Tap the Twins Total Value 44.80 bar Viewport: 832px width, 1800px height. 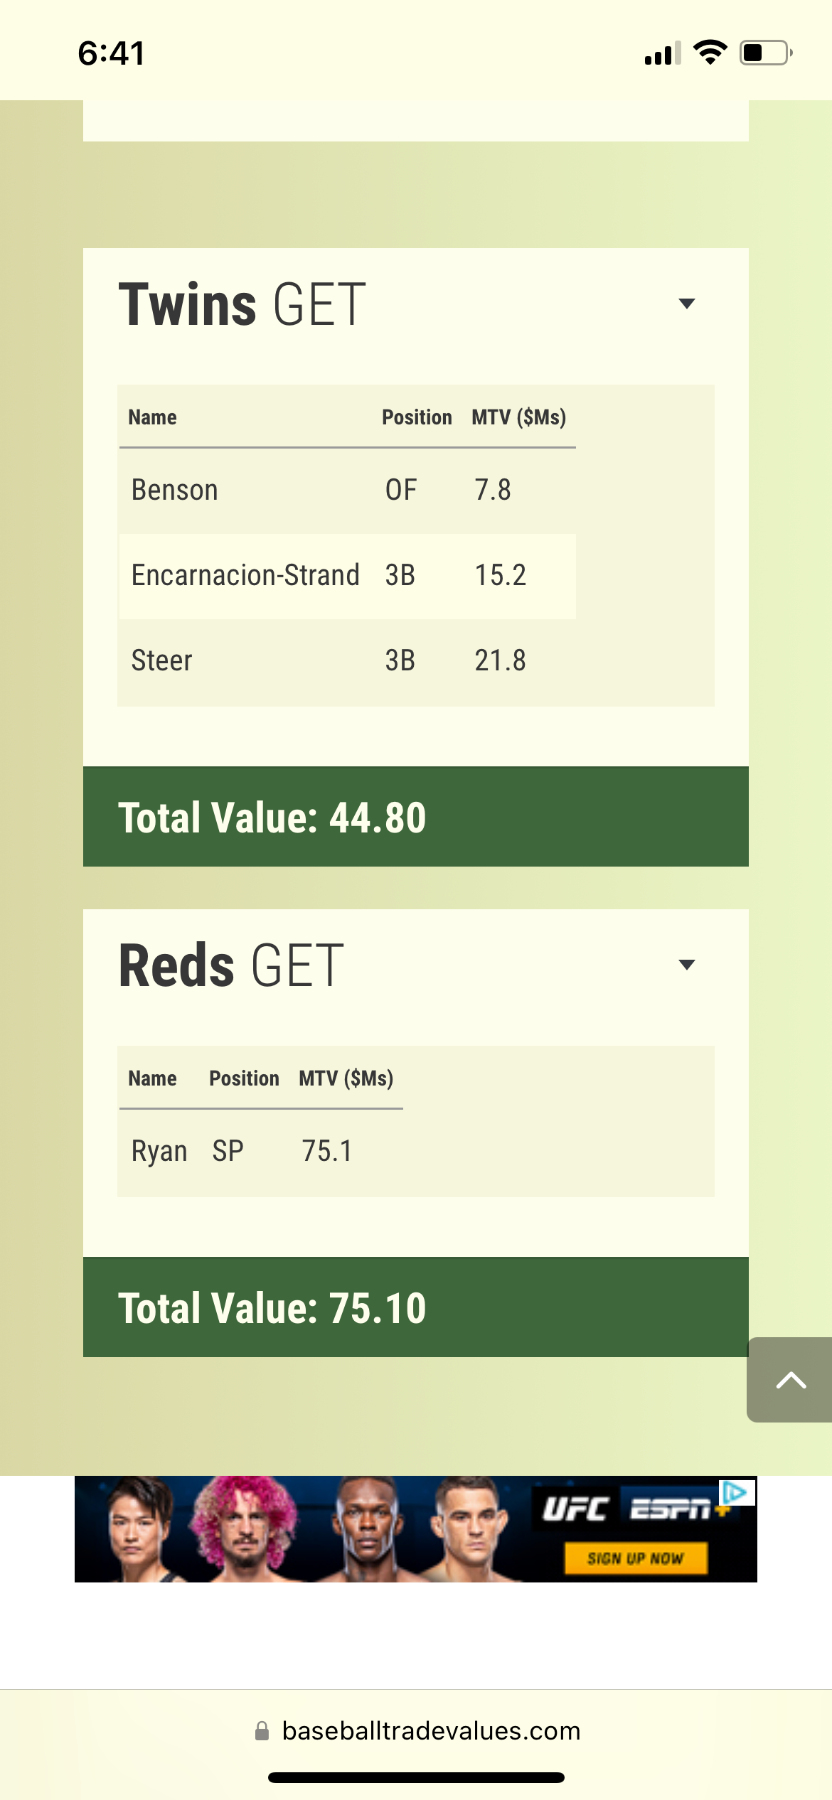(415, 817)
